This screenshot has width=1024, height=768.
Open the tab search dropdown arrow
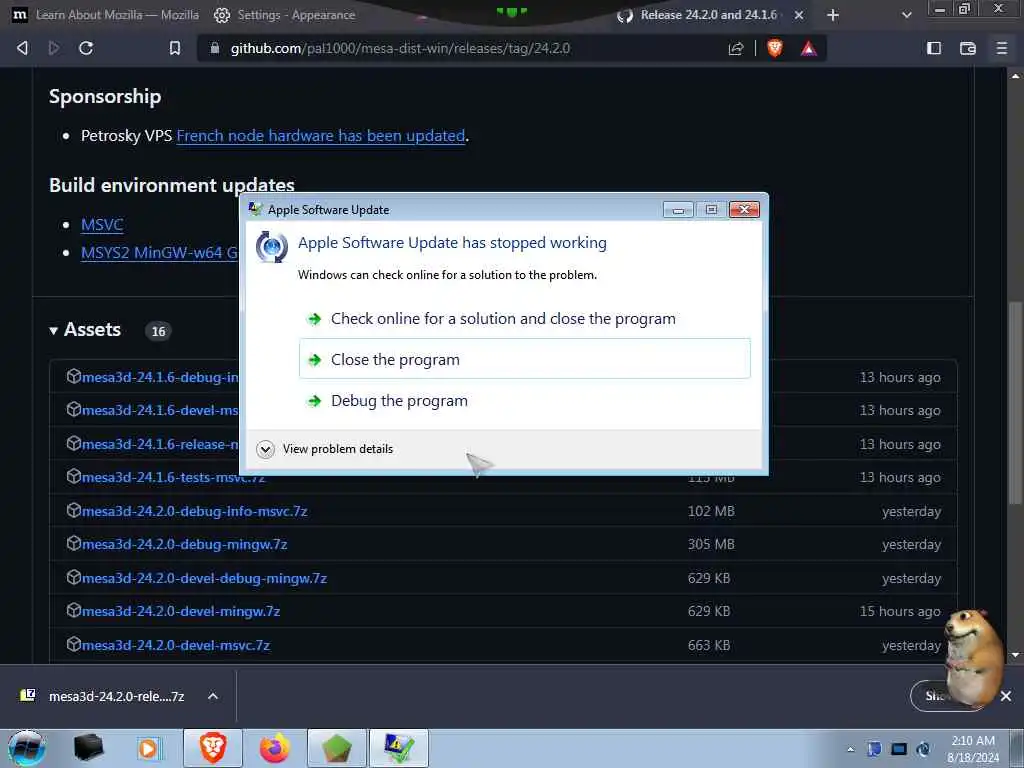pyautogui.click(x=906, y=15)
